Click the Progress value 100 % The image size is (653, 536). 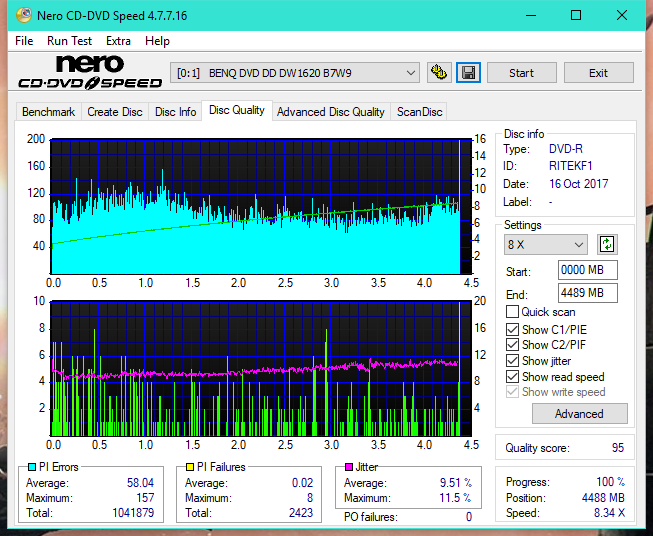pos(610,482)
